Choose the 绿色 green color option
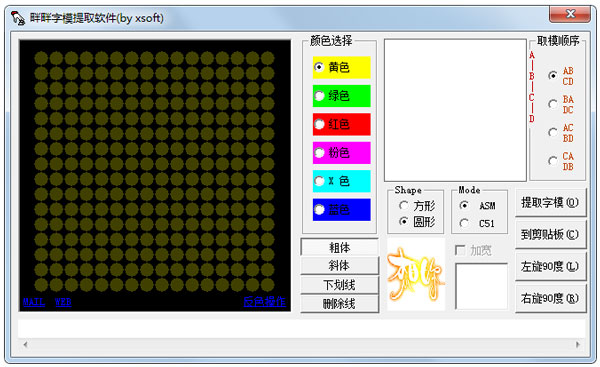Image resolution: width=600 pixels, height=367 pixels. (341, 96)
